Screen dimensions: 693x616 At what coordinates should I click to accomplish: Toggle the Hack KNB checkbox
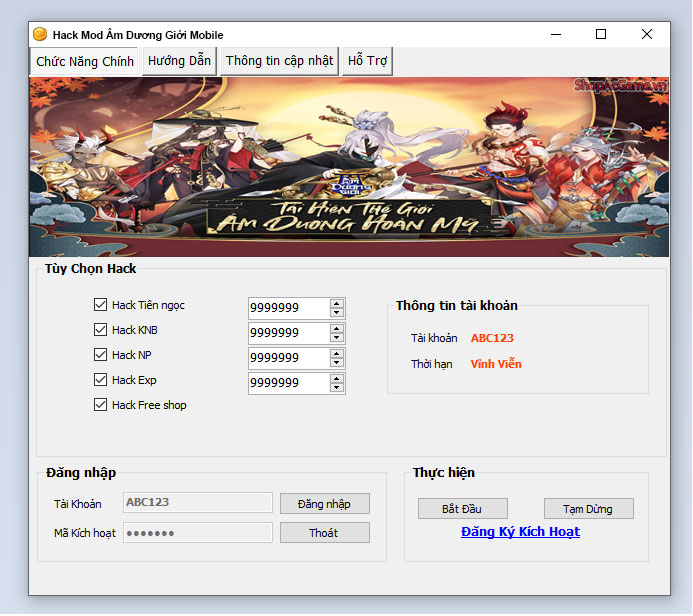100,330
